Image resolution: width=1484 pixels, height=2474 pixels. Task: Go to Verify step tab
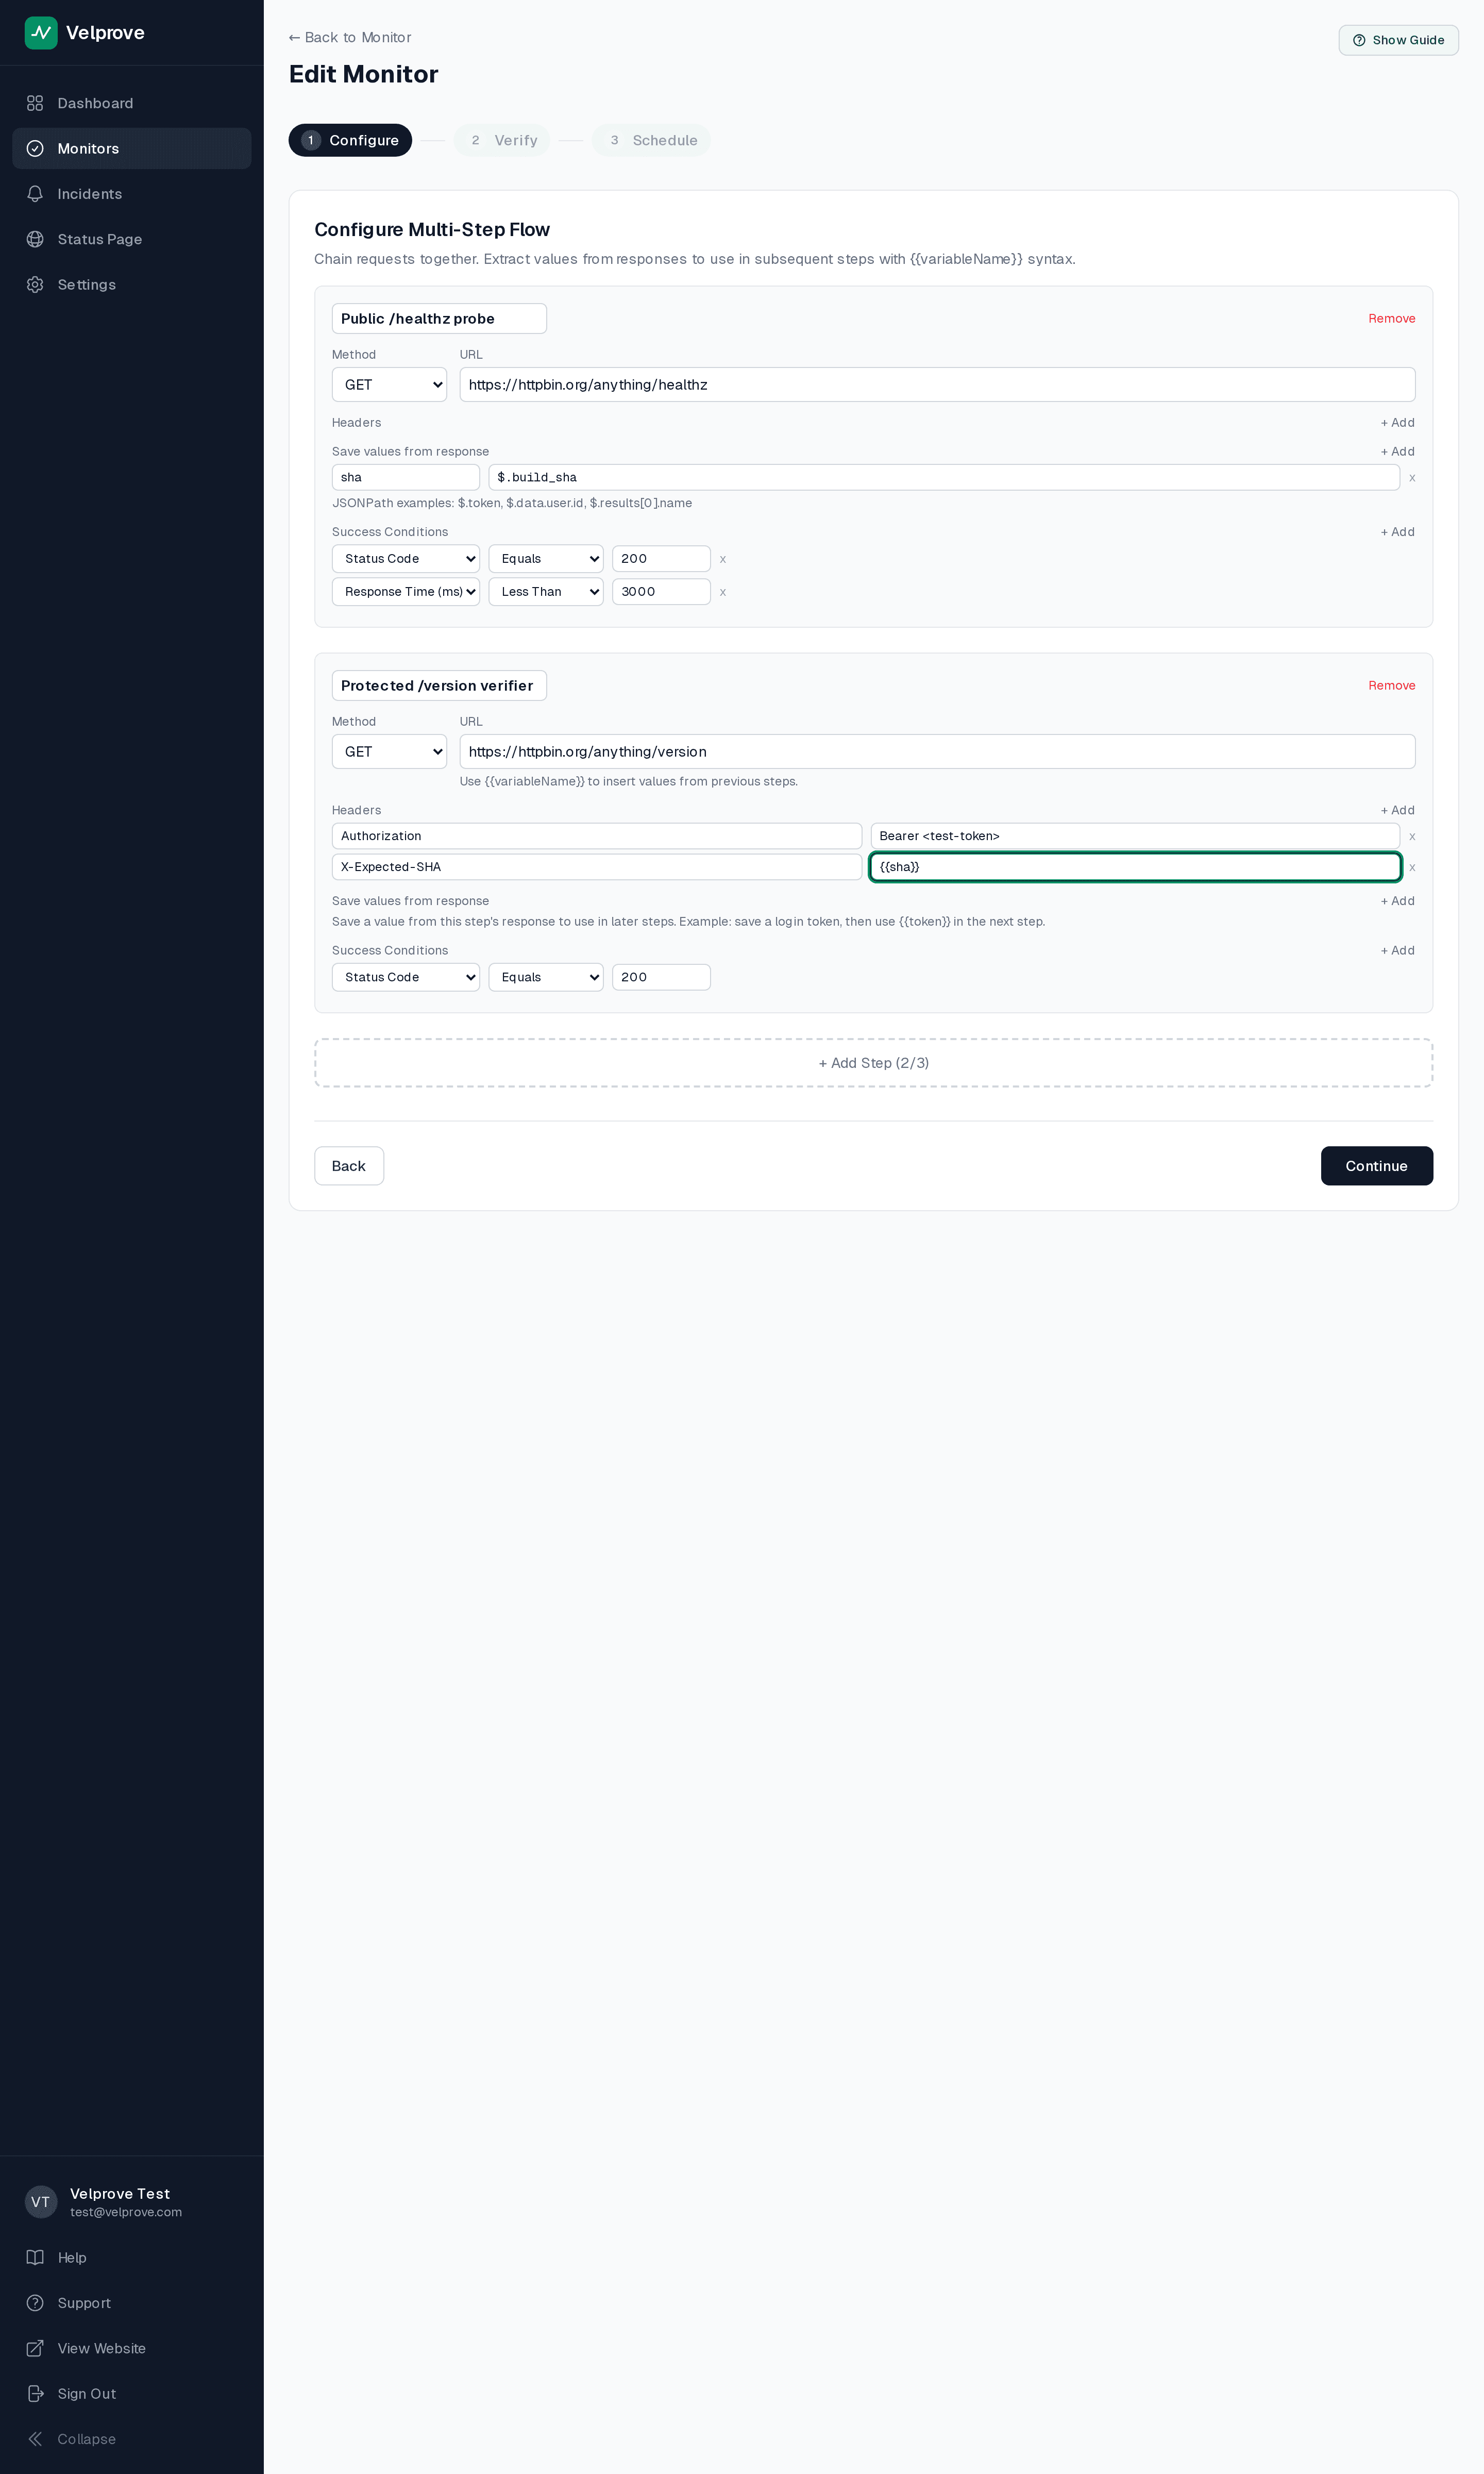[x=502, y=140]
